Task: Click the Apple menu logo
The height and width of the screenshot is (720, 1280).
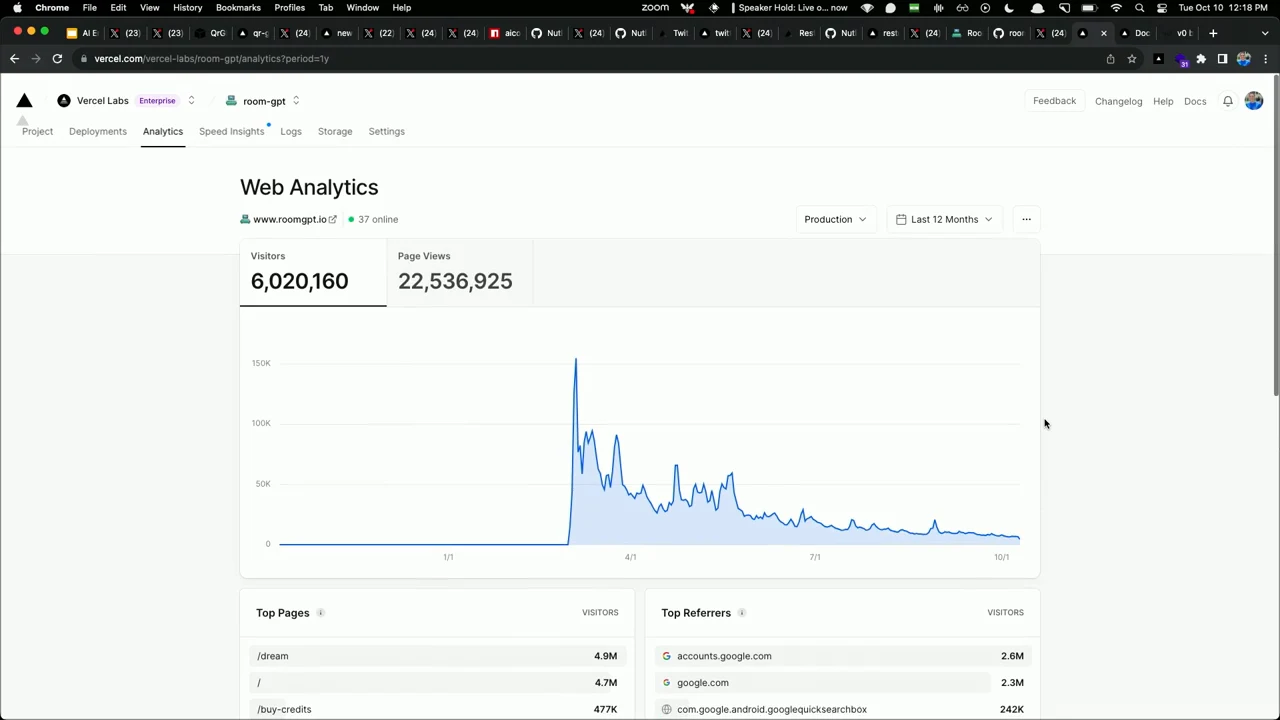Action: (17, 8)
